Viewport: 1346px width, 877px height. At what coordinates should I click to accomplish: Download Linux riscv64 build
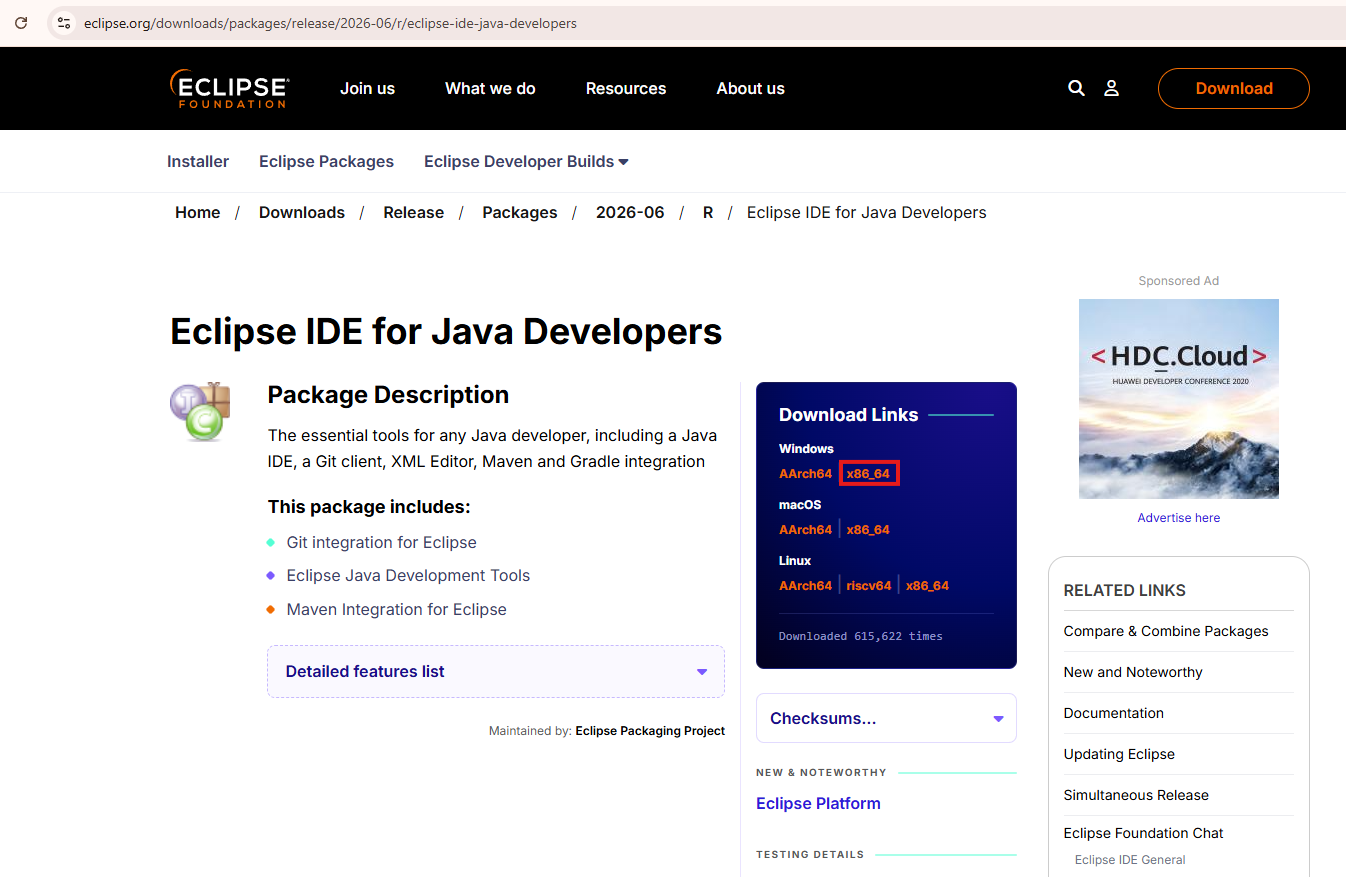[869, 586]
